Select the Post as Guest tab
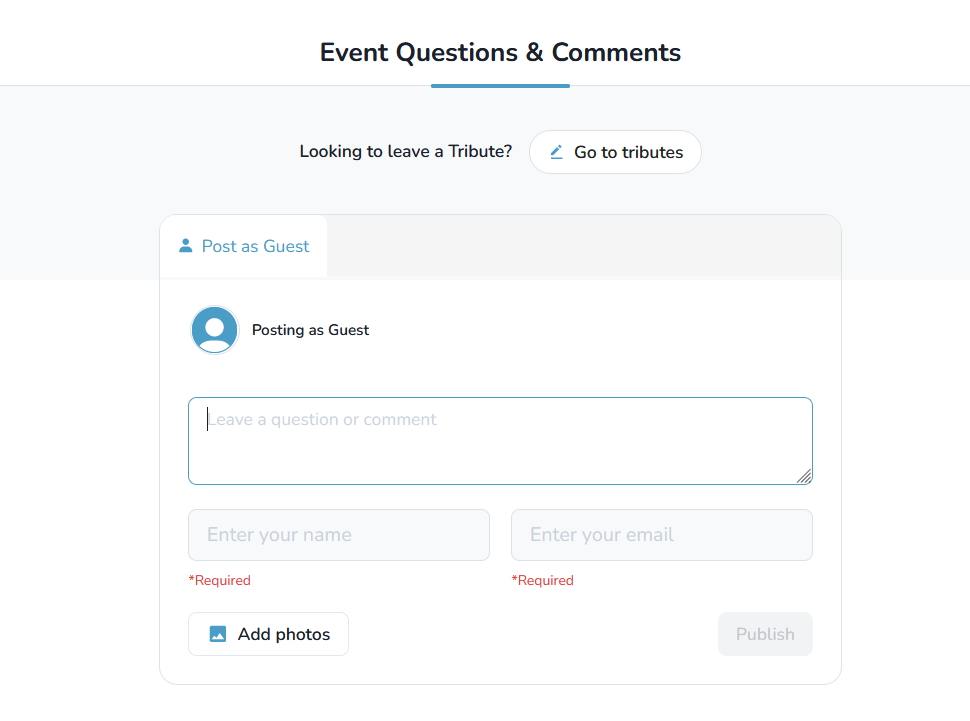Viewport: 970px width, 721px height. [244, 246]
